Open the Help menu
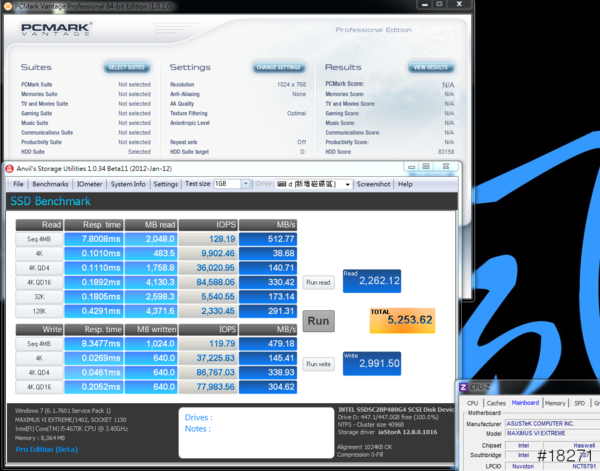Screen dimensions: 600x471 point(405,184)
